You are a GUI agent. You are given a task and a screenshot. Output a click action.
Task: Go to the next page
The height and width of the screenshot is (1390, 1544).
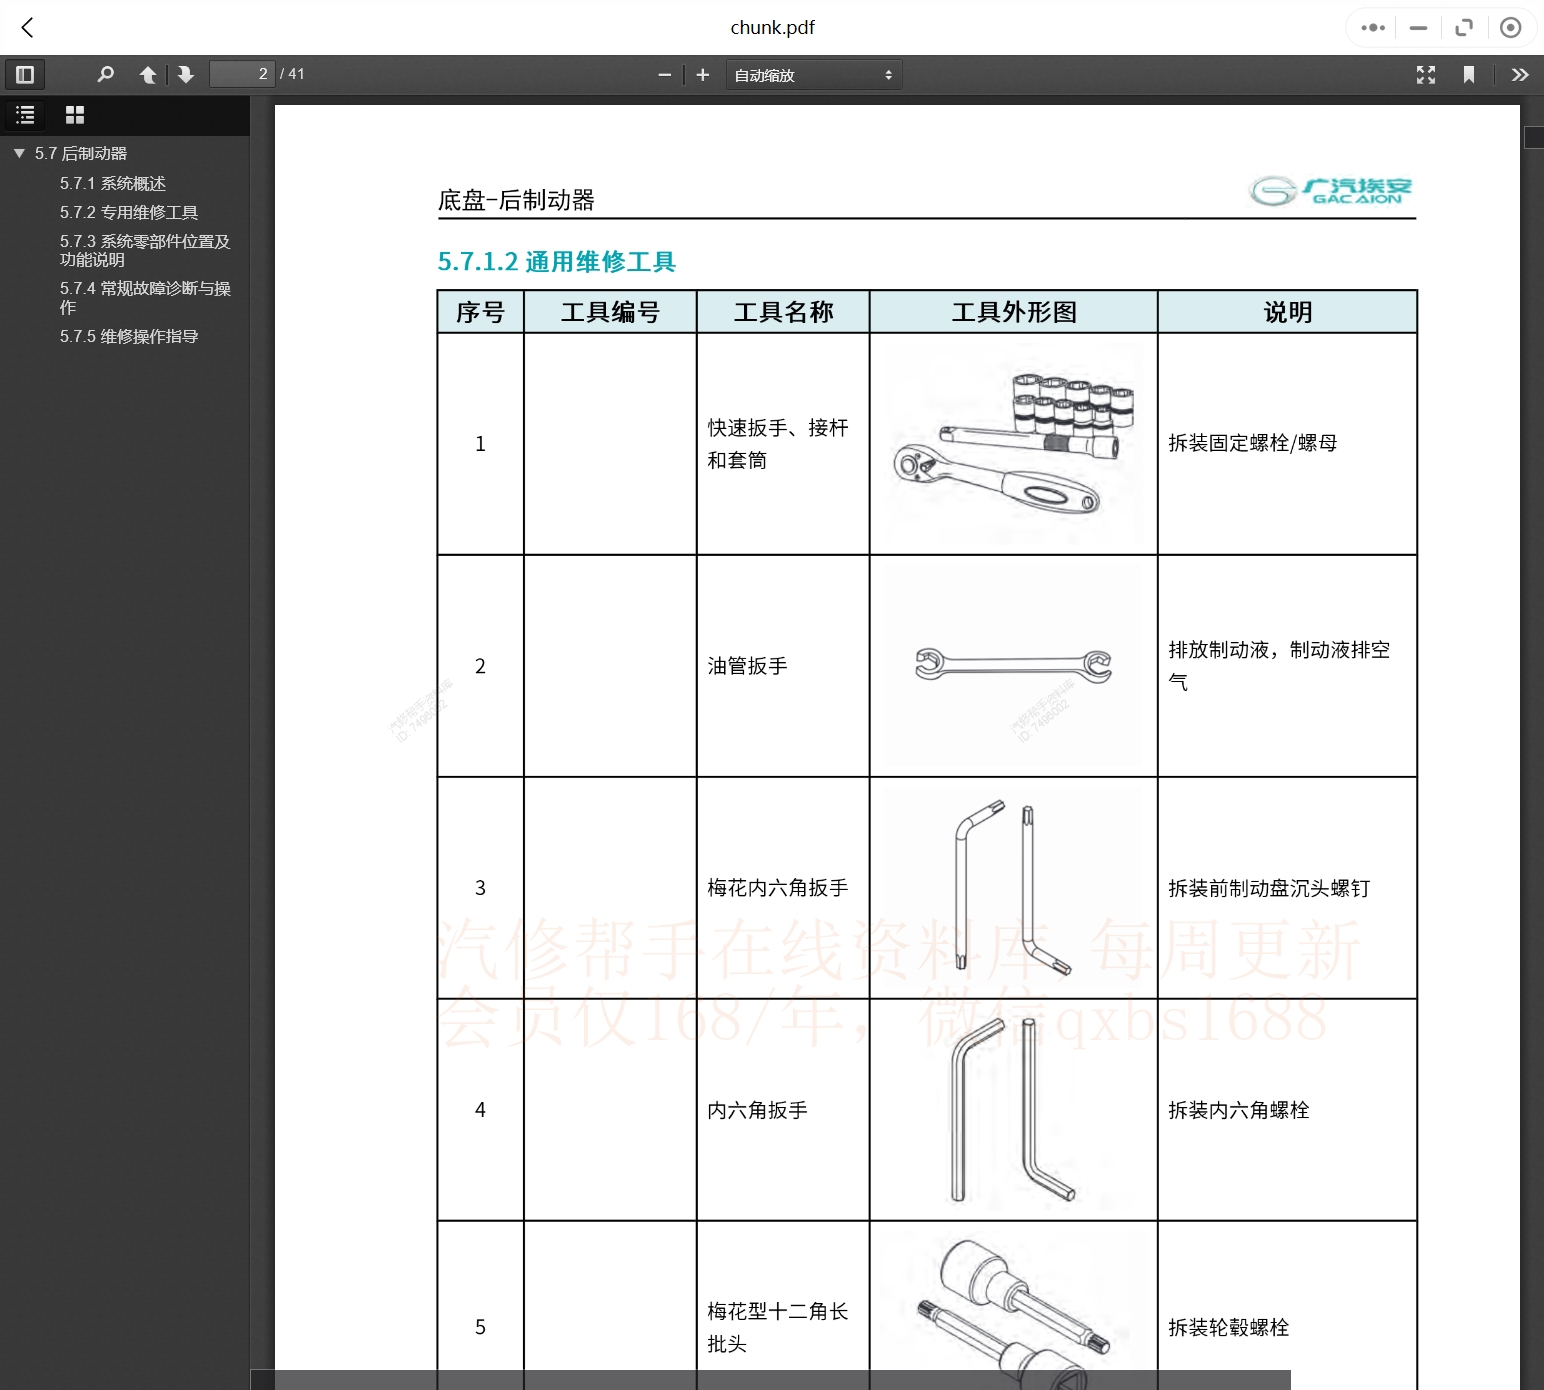click(186, 74)
